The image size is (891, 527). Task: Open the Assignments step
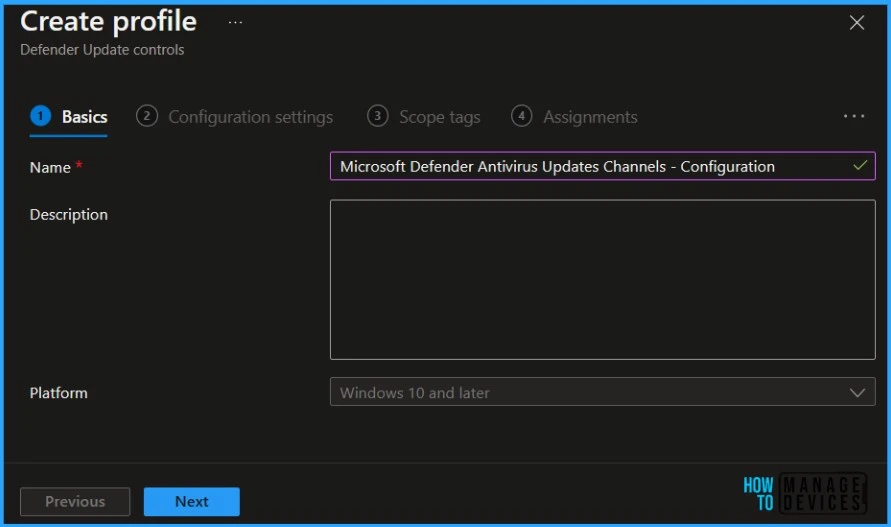(574, 117)
